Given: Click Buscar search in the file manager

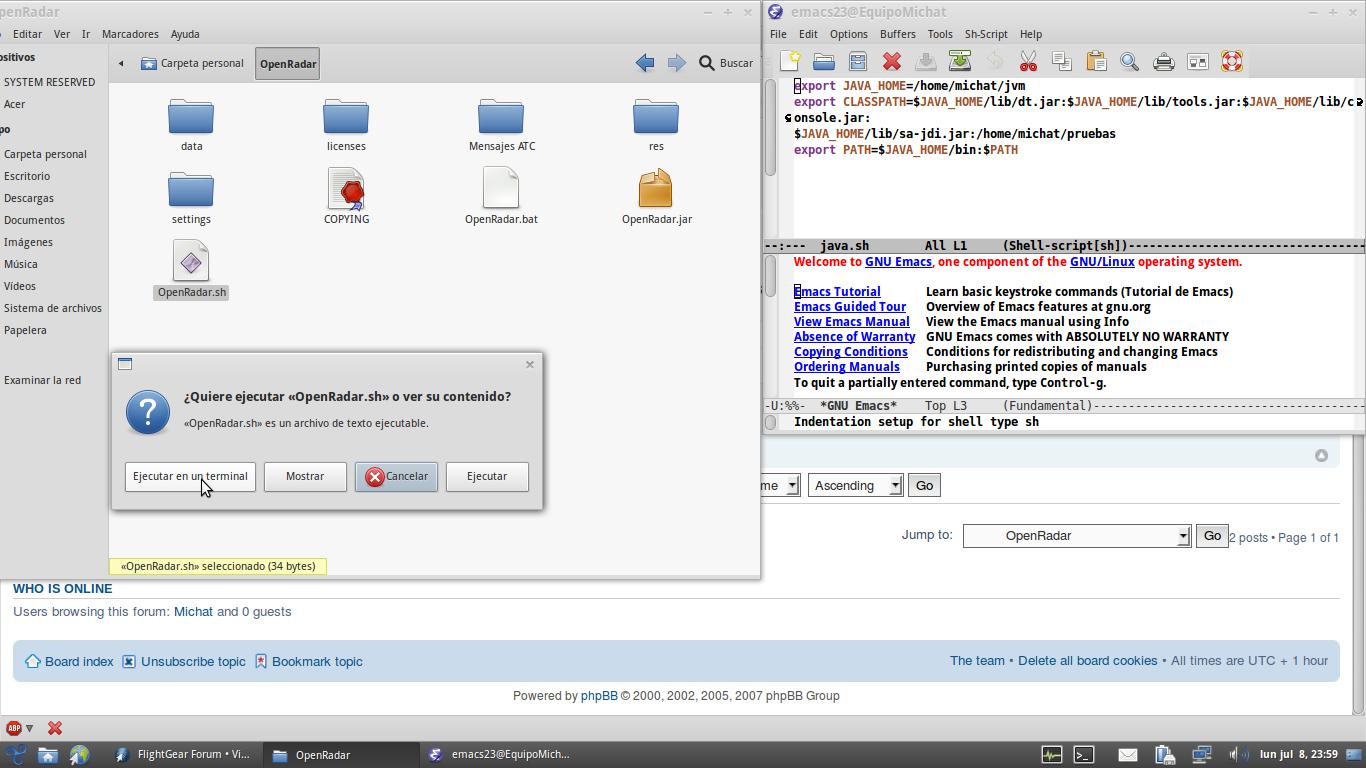Looking at the screenshot, I should (726, 63).
